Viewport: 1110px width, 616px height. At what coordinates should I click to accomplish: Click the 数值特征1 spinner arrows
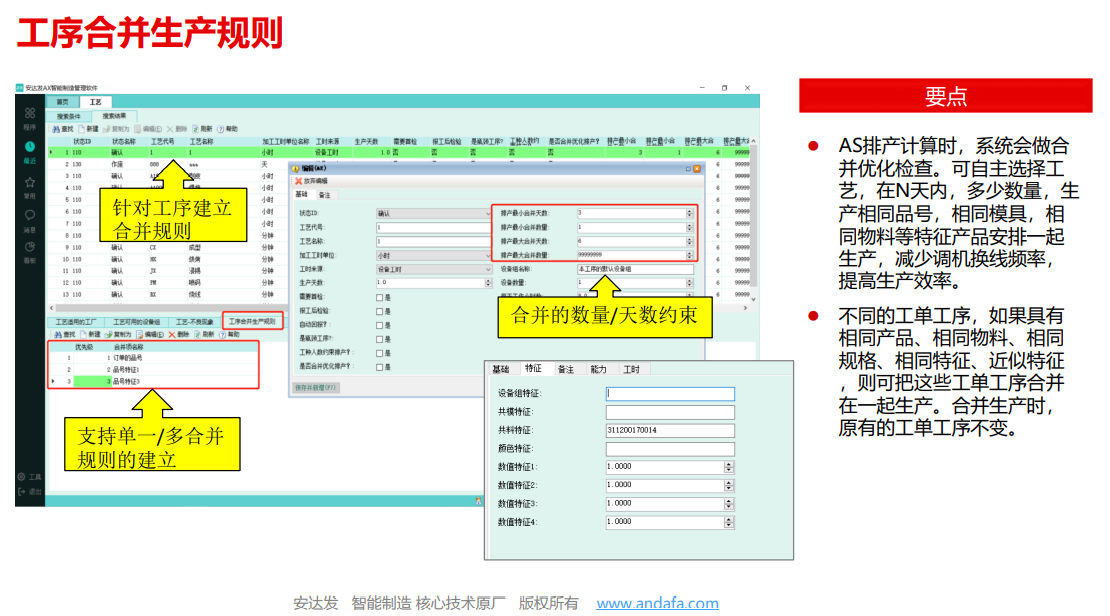[729, 467]
